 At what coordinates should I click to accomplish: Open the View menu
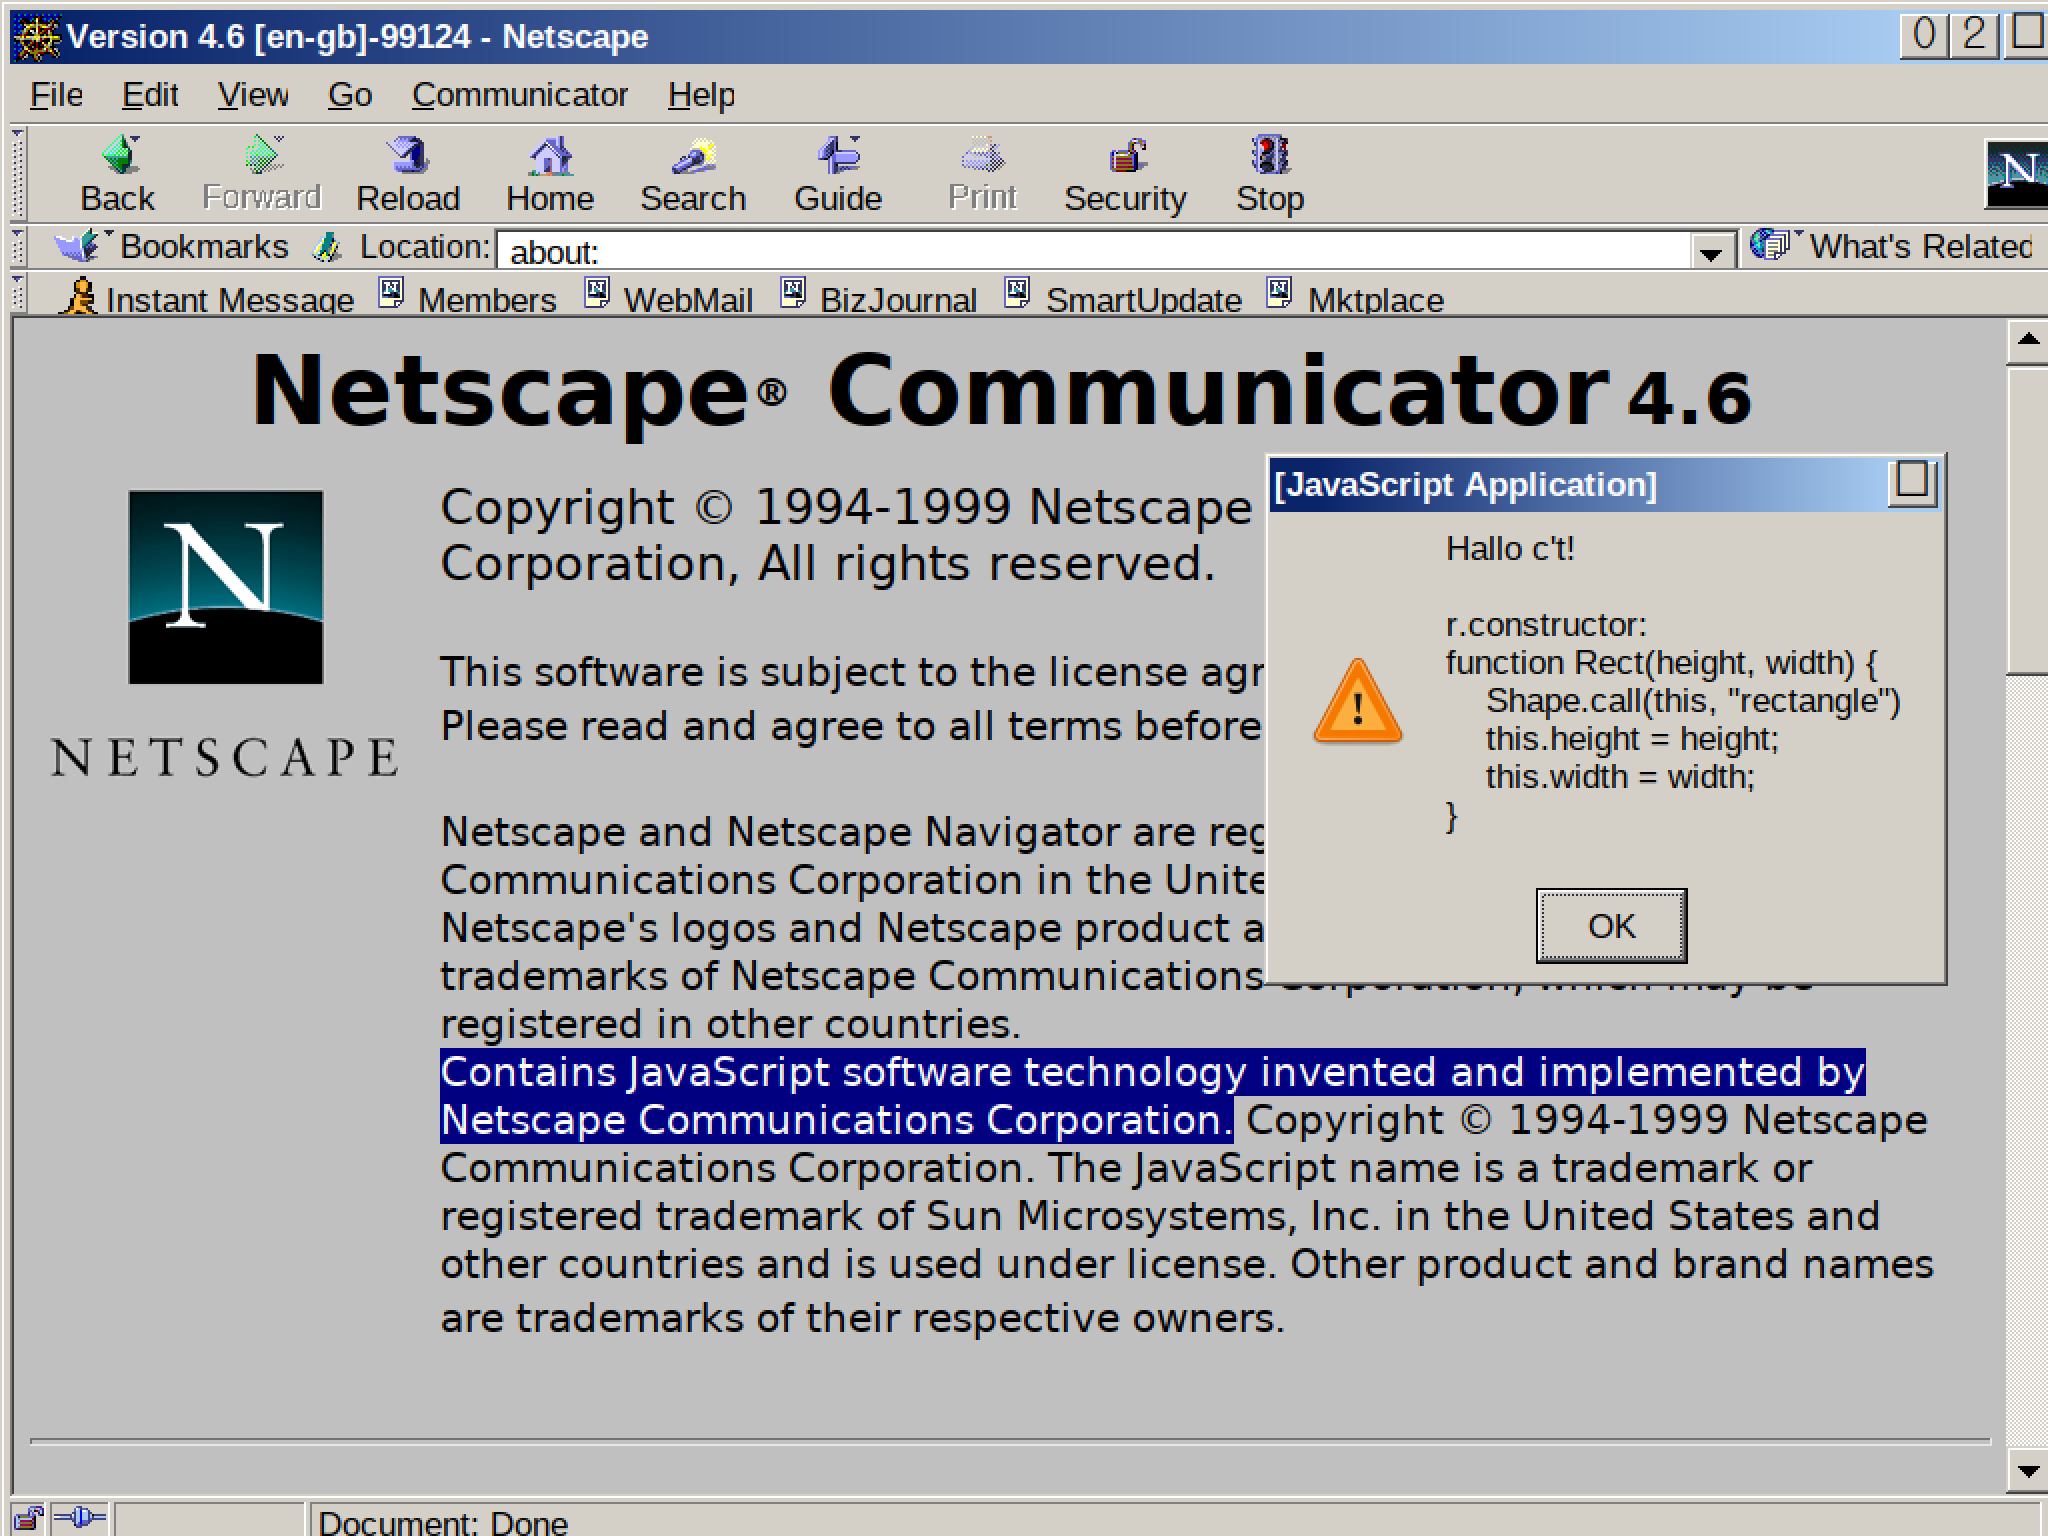click(253, 95)
